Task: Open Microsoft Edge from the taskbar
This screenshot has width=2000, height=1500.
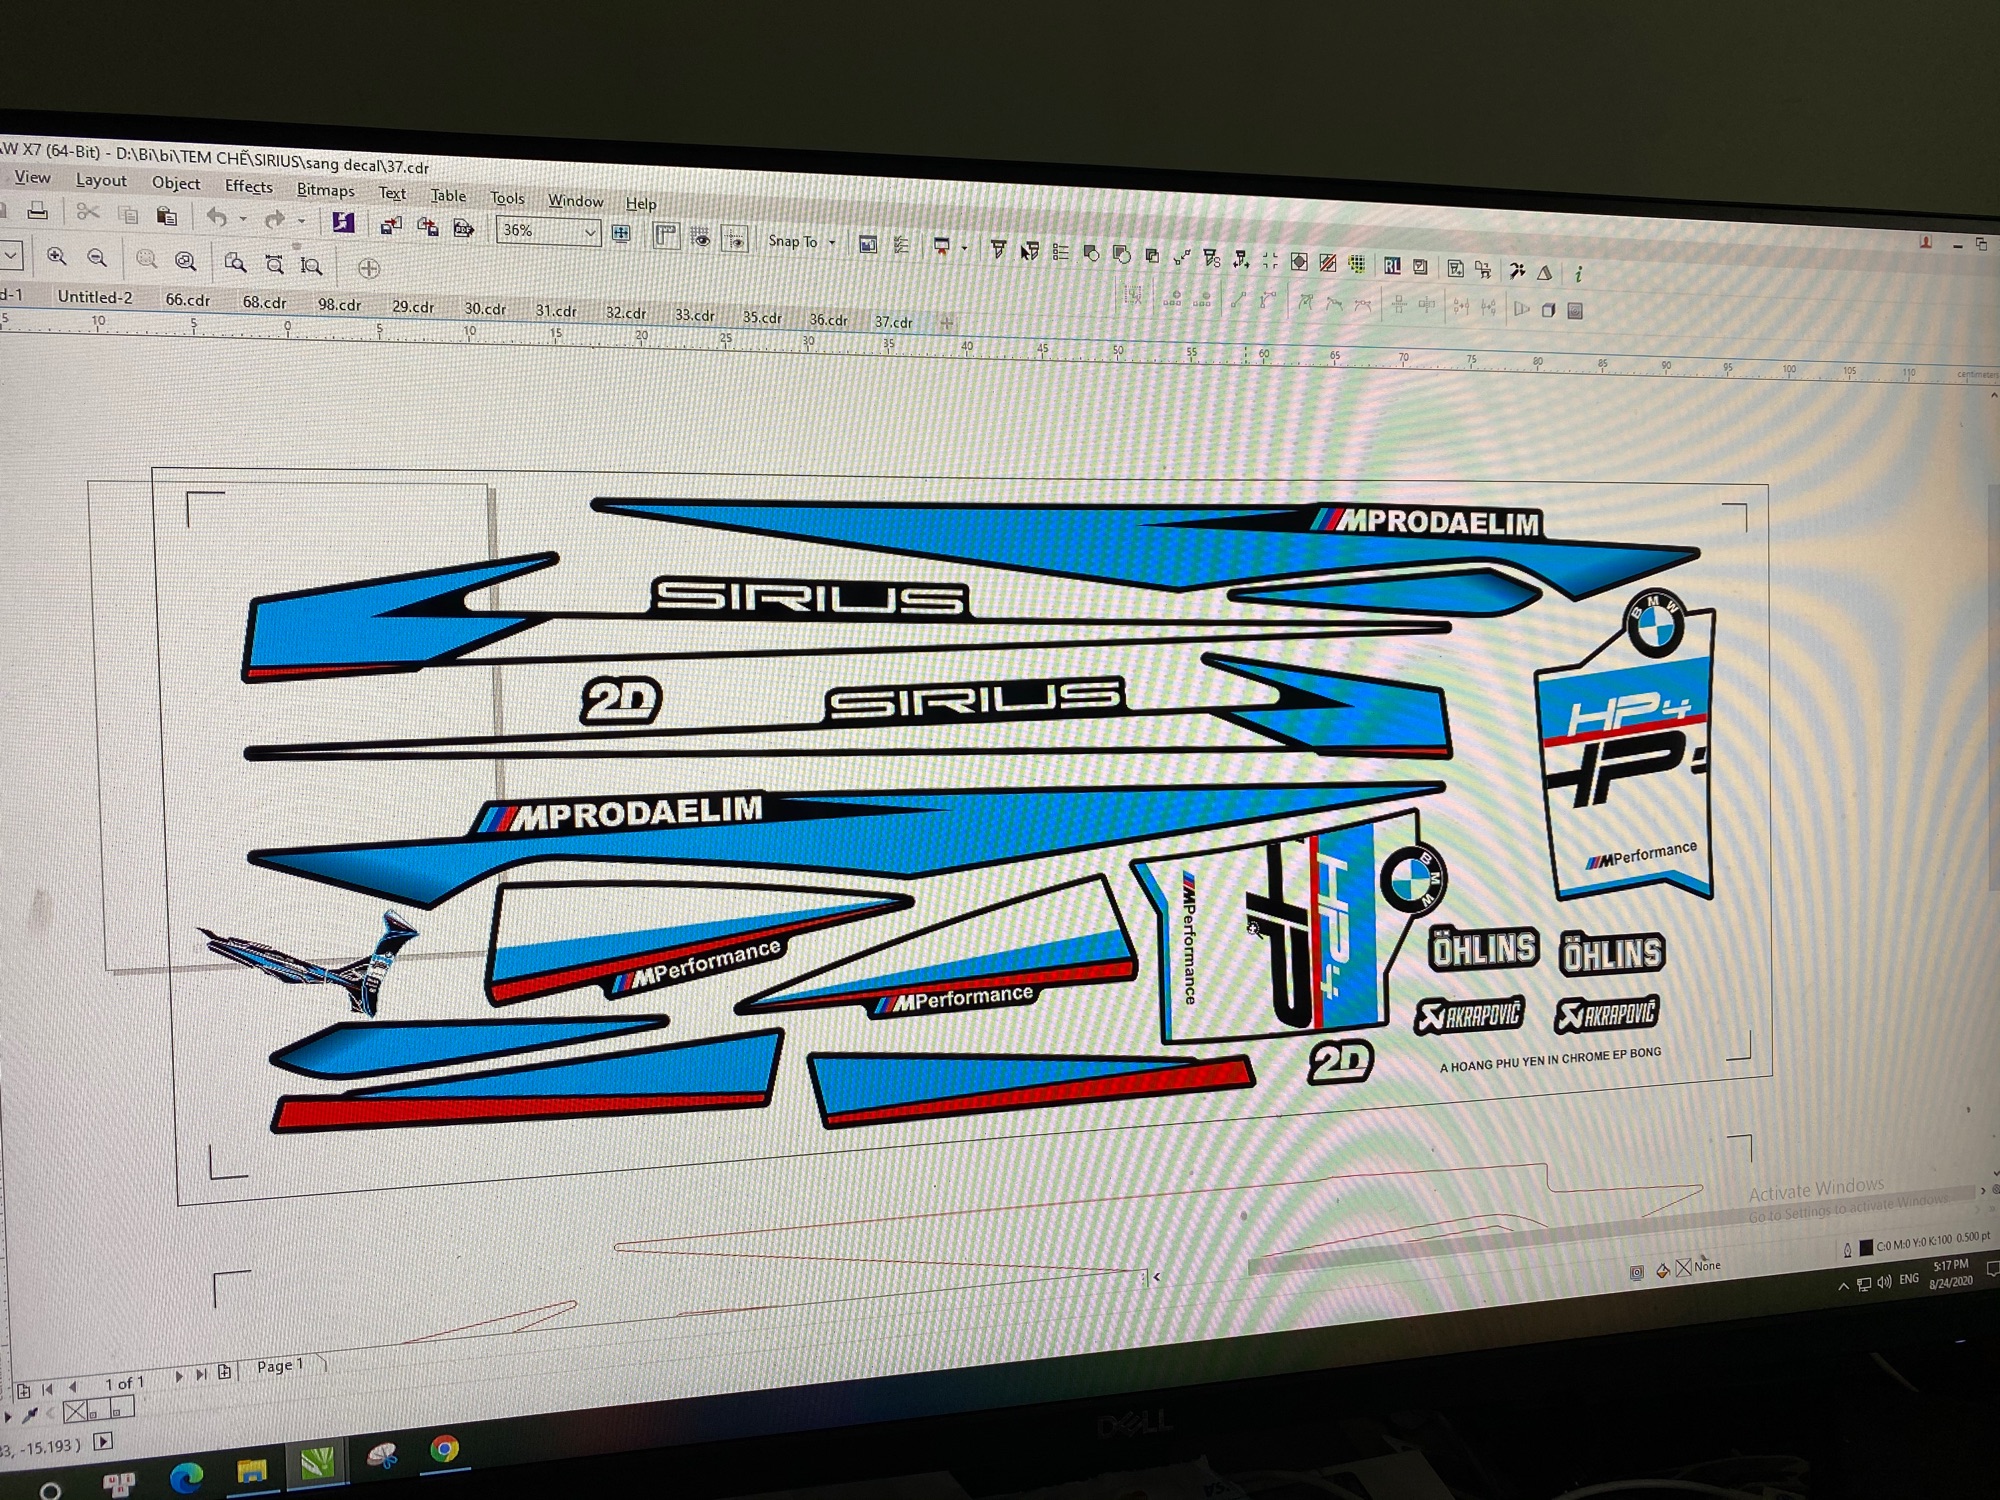Action: [187, 1476]
